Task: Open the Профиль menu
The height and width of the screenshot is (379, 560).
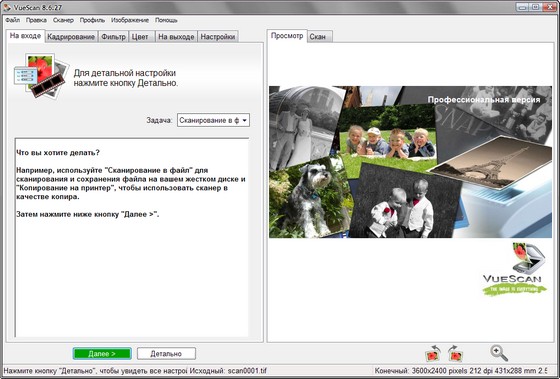Action: (92, 20)
